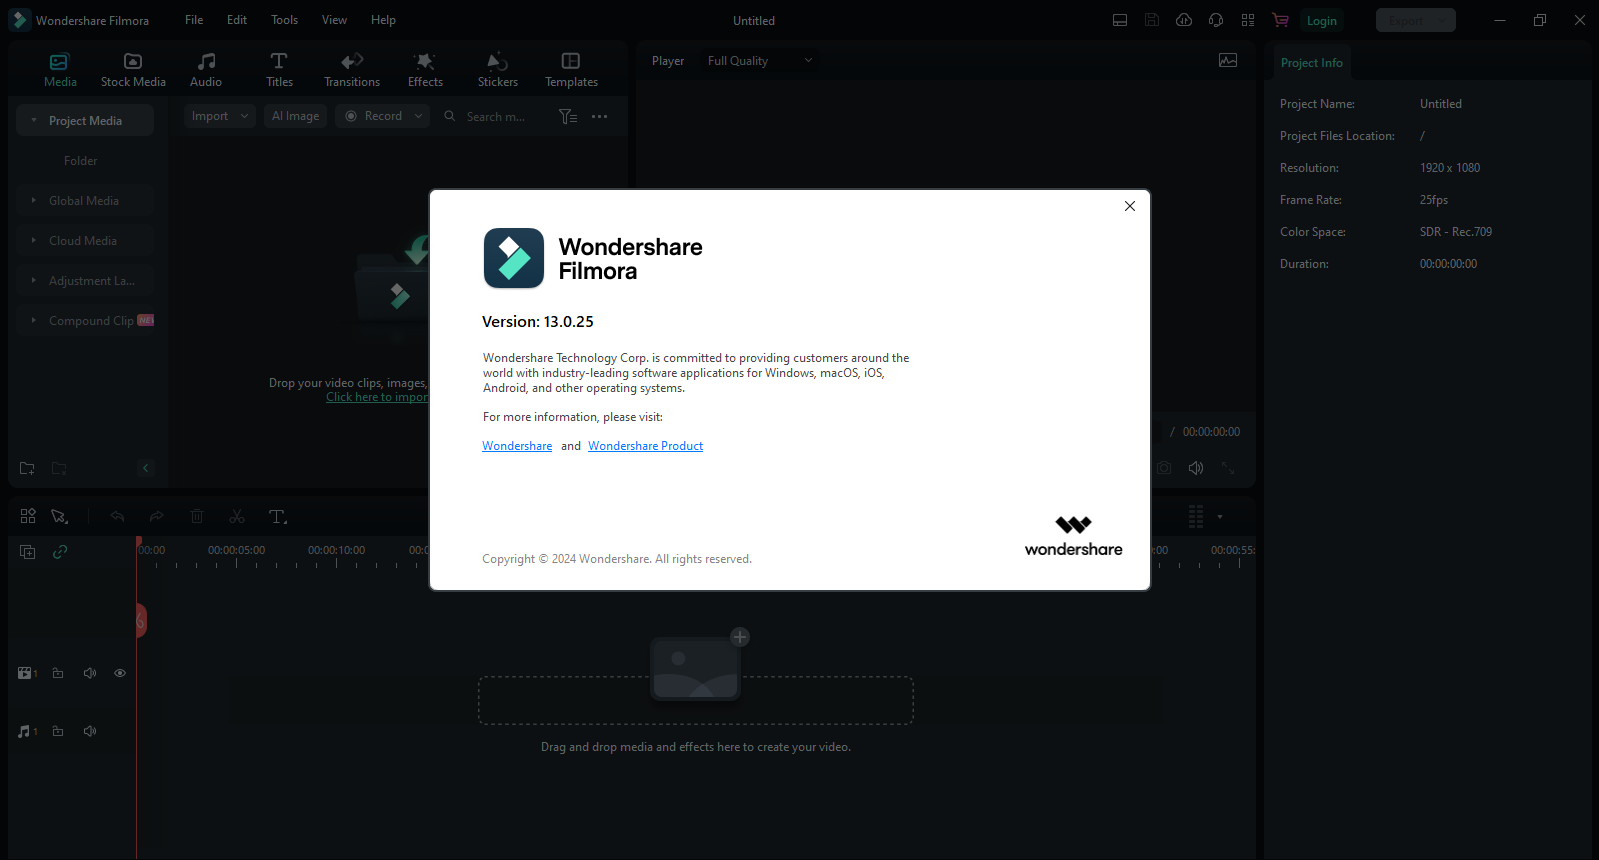
Task: Open the media filter icon
Action: [x=568, y=116]
